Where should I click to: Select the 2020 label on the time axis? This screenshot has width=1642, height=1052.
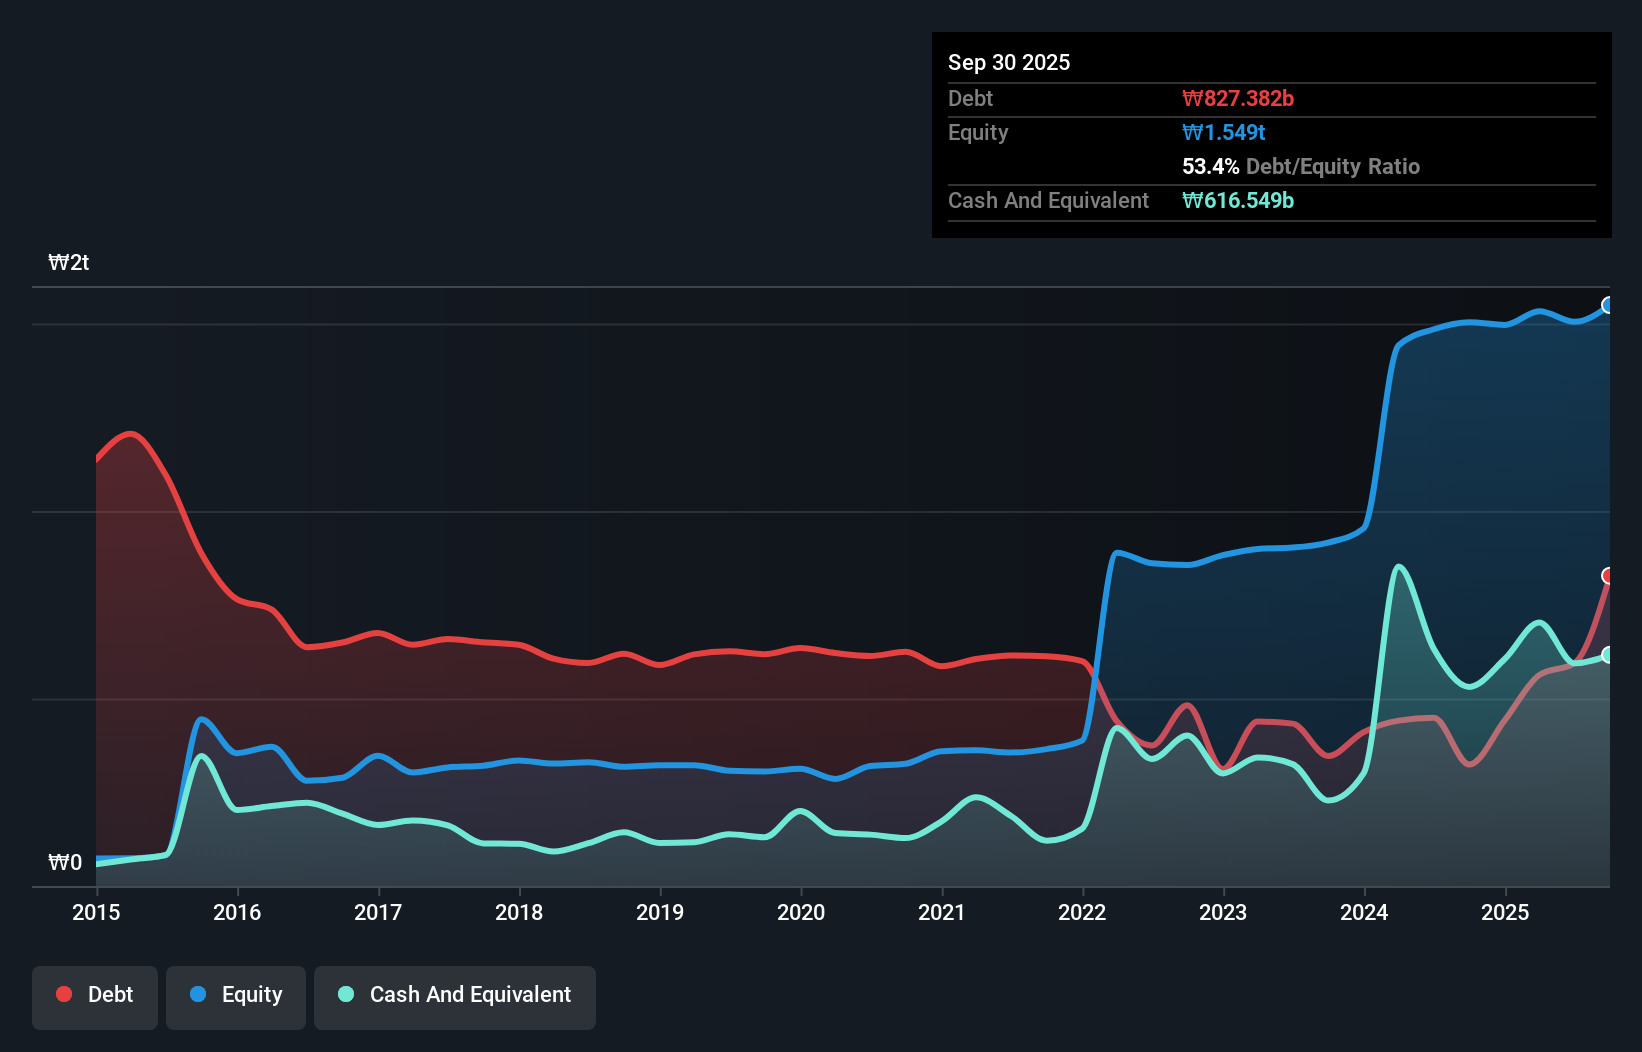pyautogui.click(x=801, y=913)
